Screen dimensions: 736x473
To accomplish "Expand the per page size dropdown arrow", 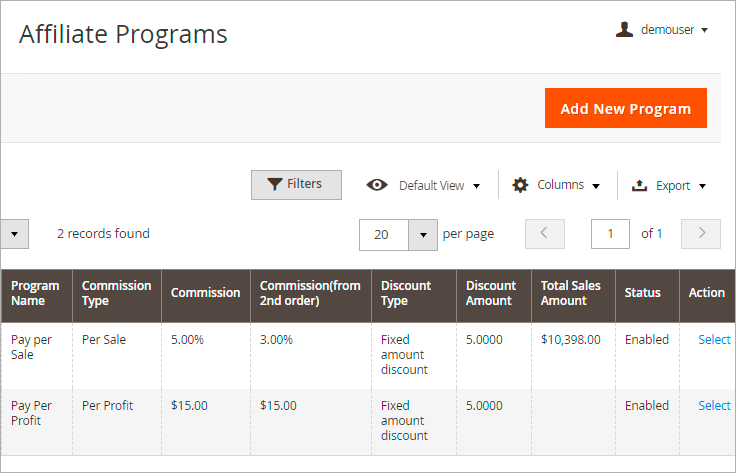I will pos(424,234).
